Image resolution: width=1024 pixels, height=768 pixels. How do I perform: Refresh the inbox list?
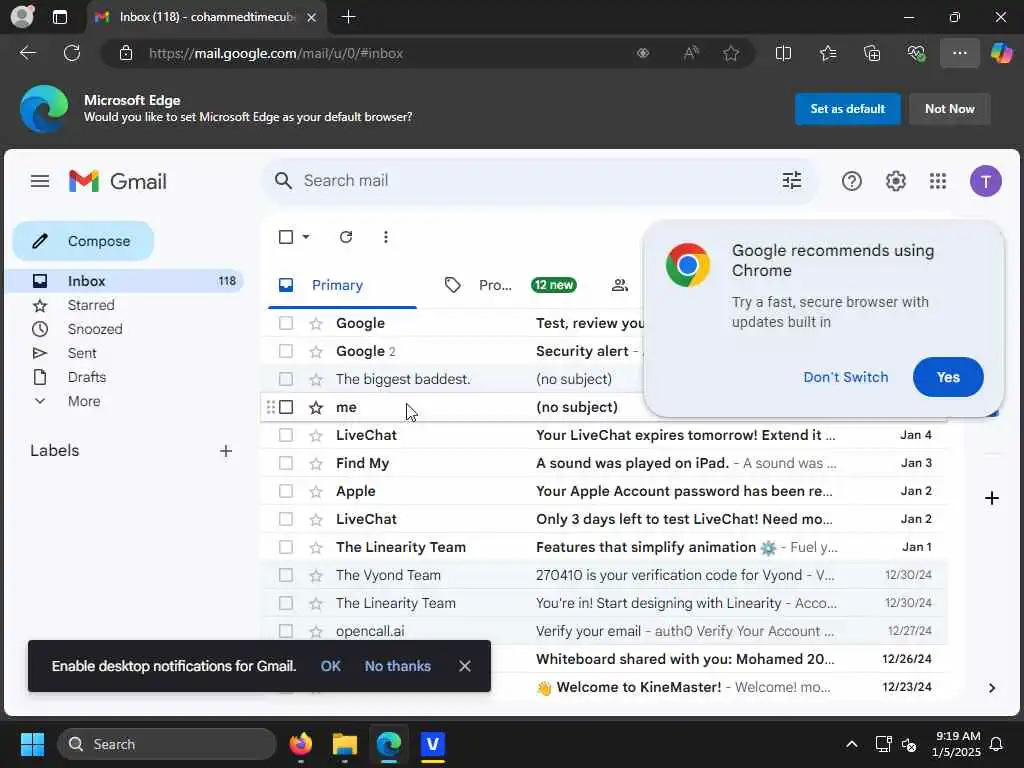click(x=346, y=237)
